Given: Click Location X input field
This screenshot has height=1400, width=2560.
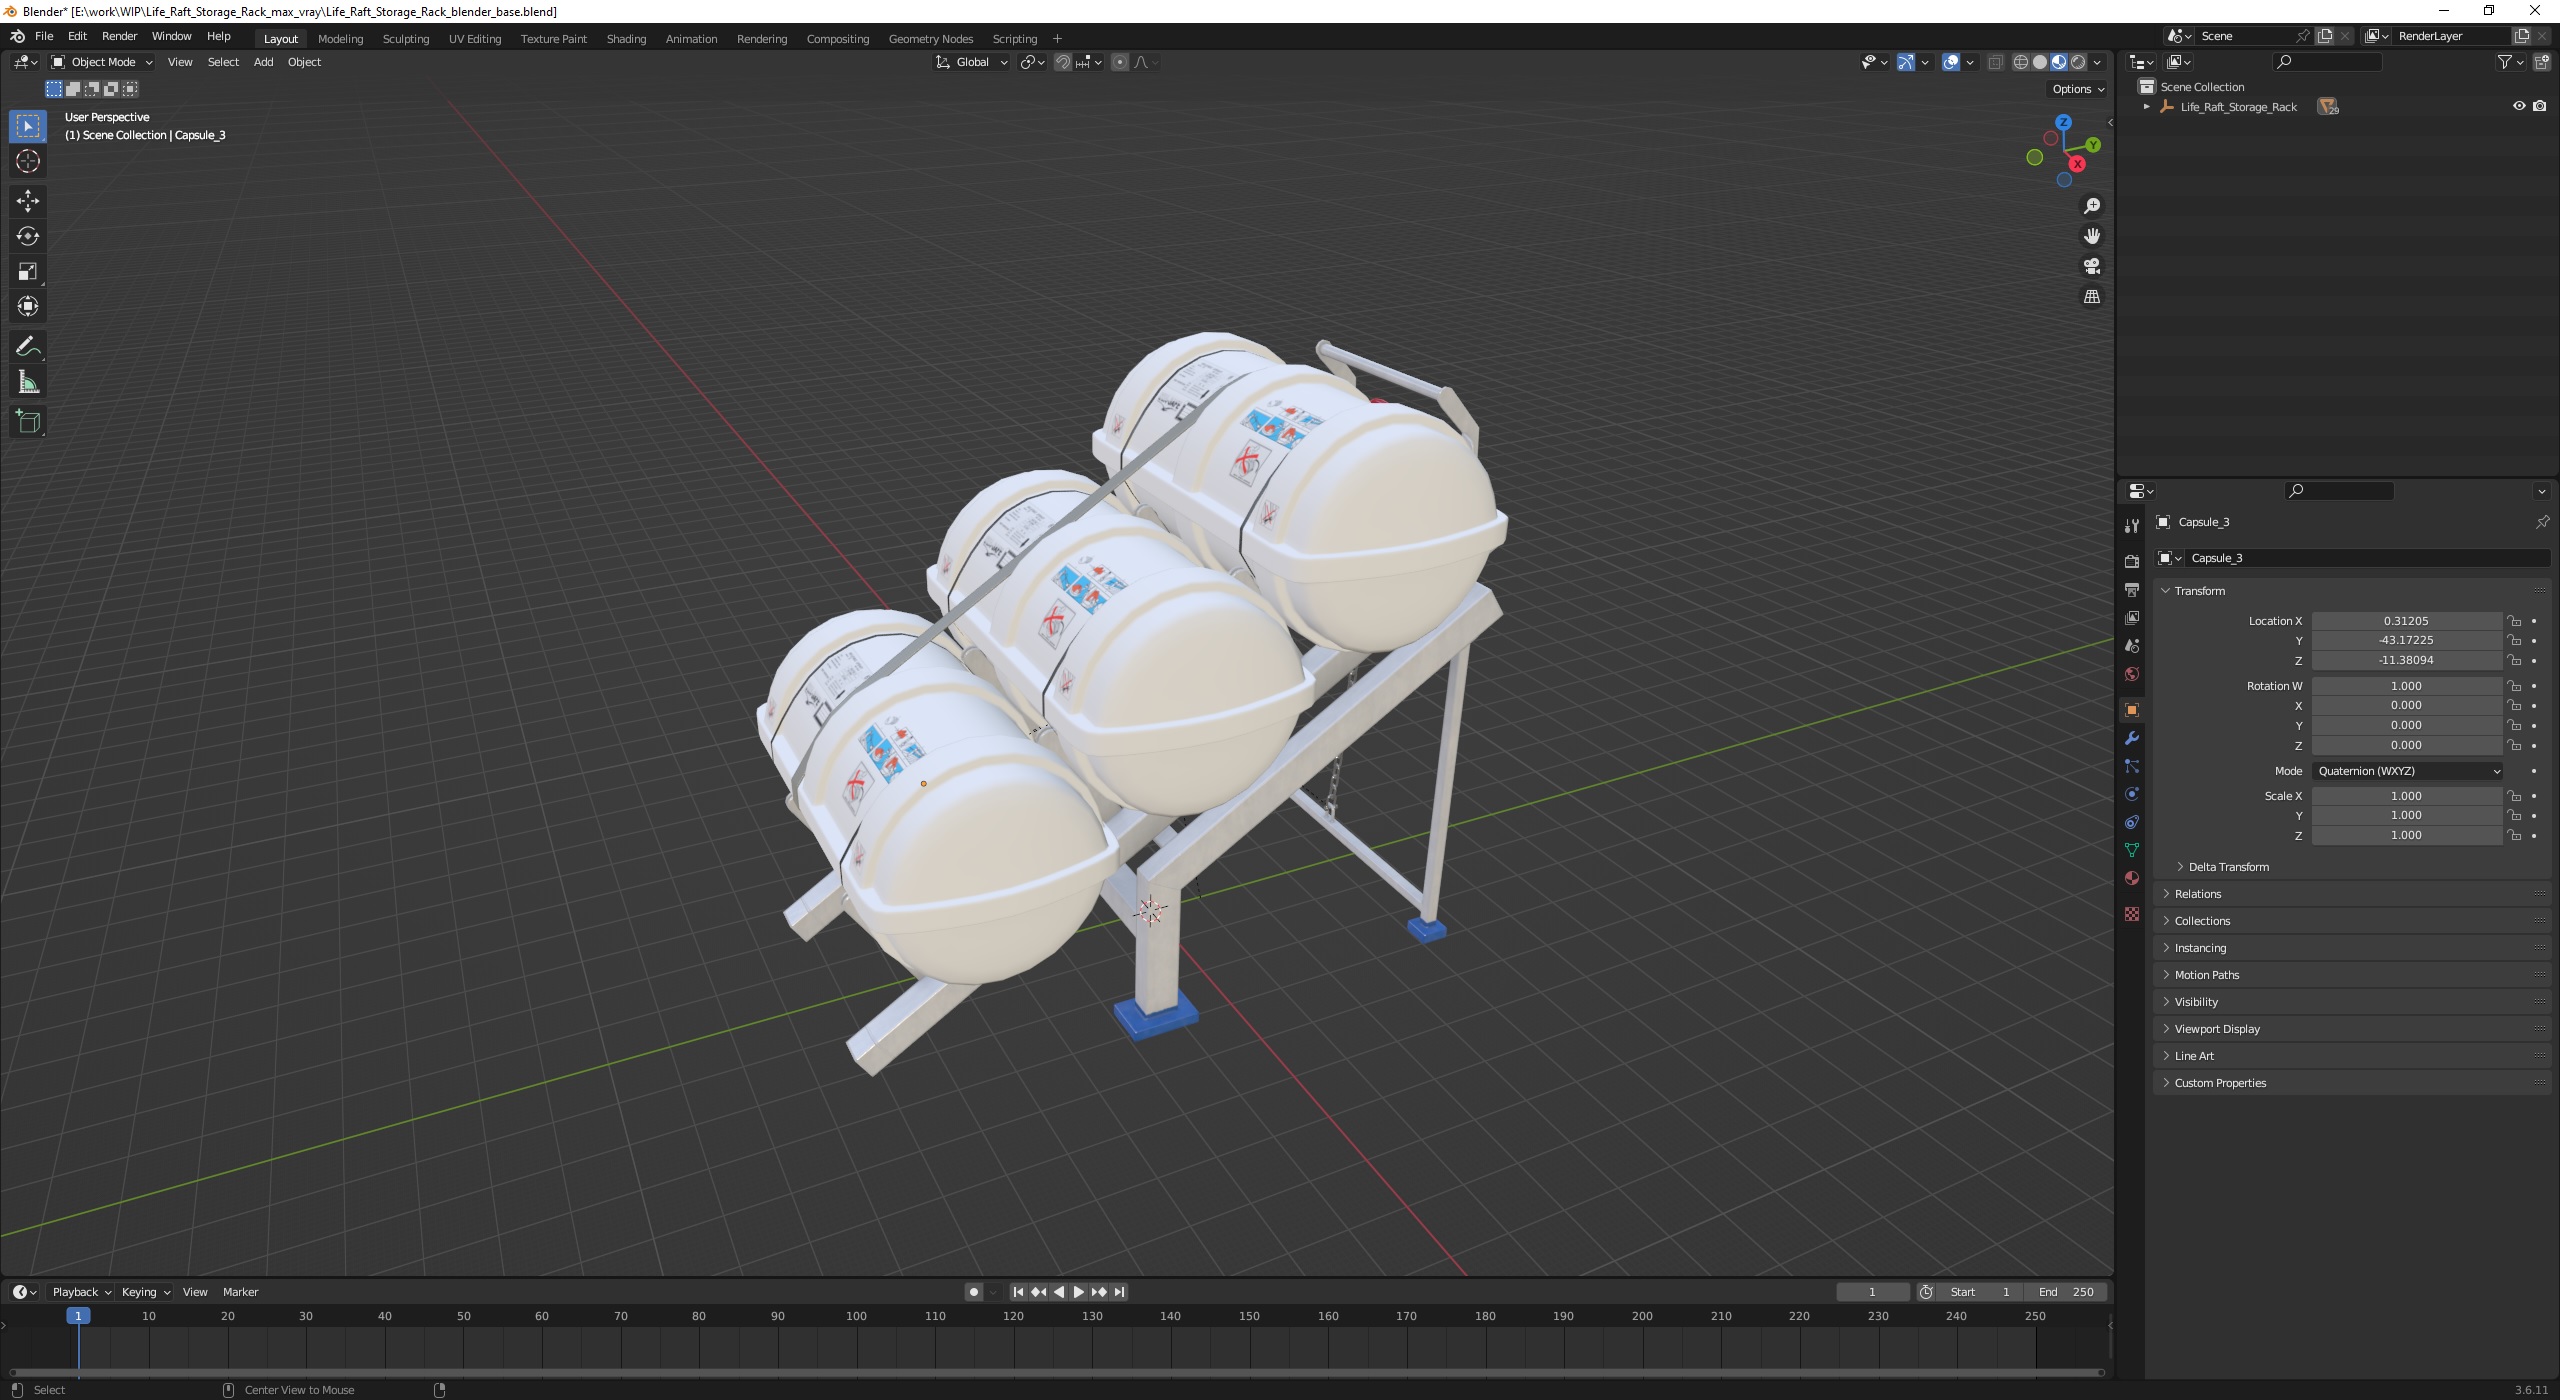Looking at the screenshot, I should [x=2405, y=619].
